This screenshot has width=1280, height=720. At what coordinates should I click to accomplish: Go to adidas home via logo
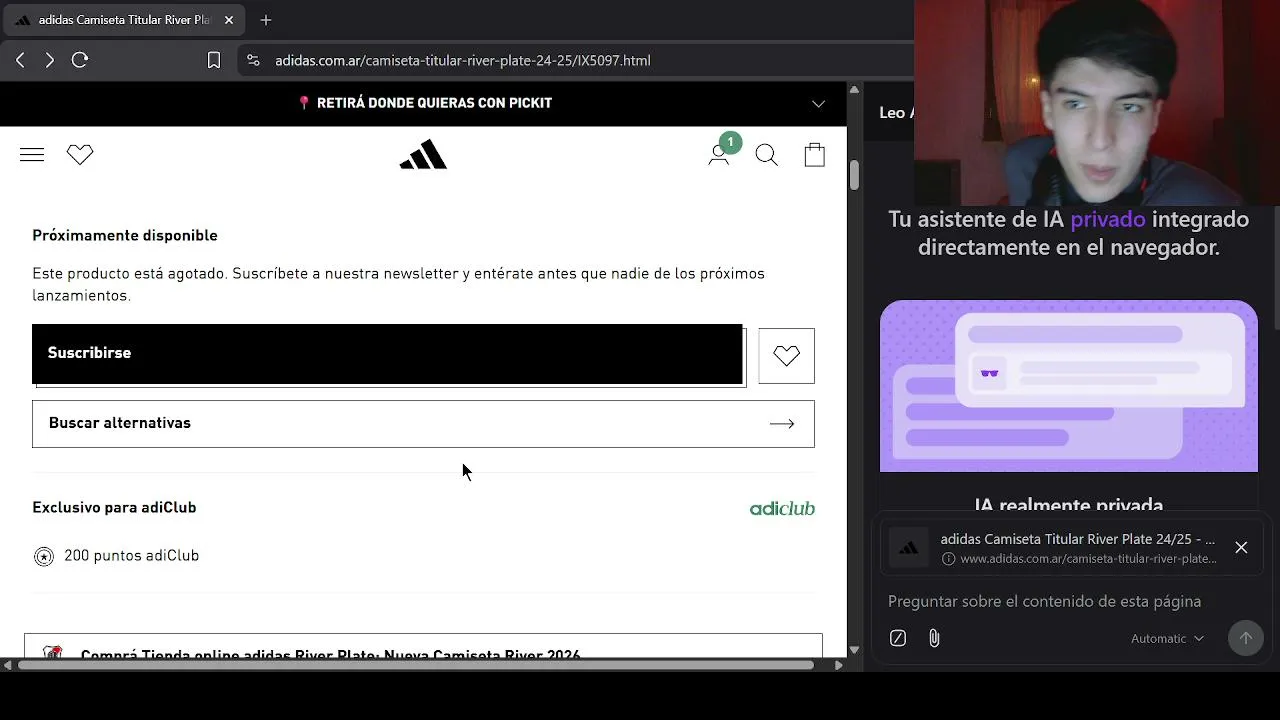(423, 155)
